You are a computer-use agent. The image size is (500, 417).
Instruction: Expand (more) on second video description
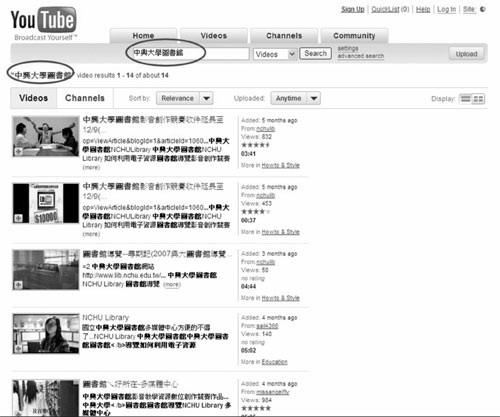pos(91,234)
